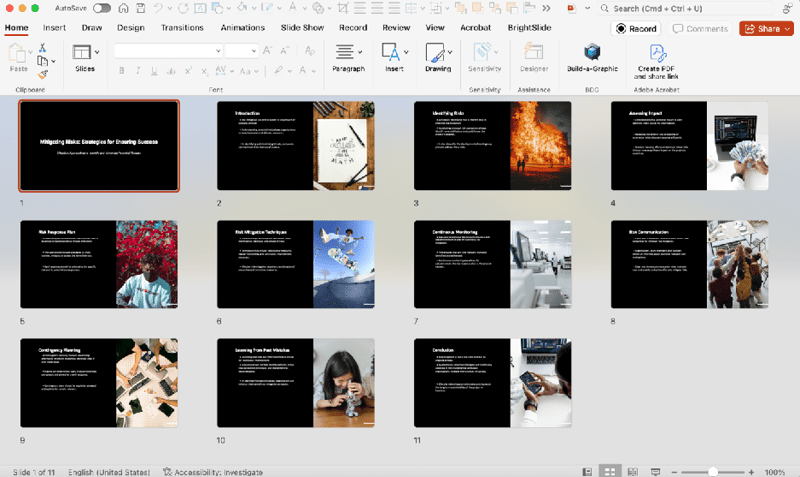
Task: Click English (United States) language status
Action: [109, 472]
